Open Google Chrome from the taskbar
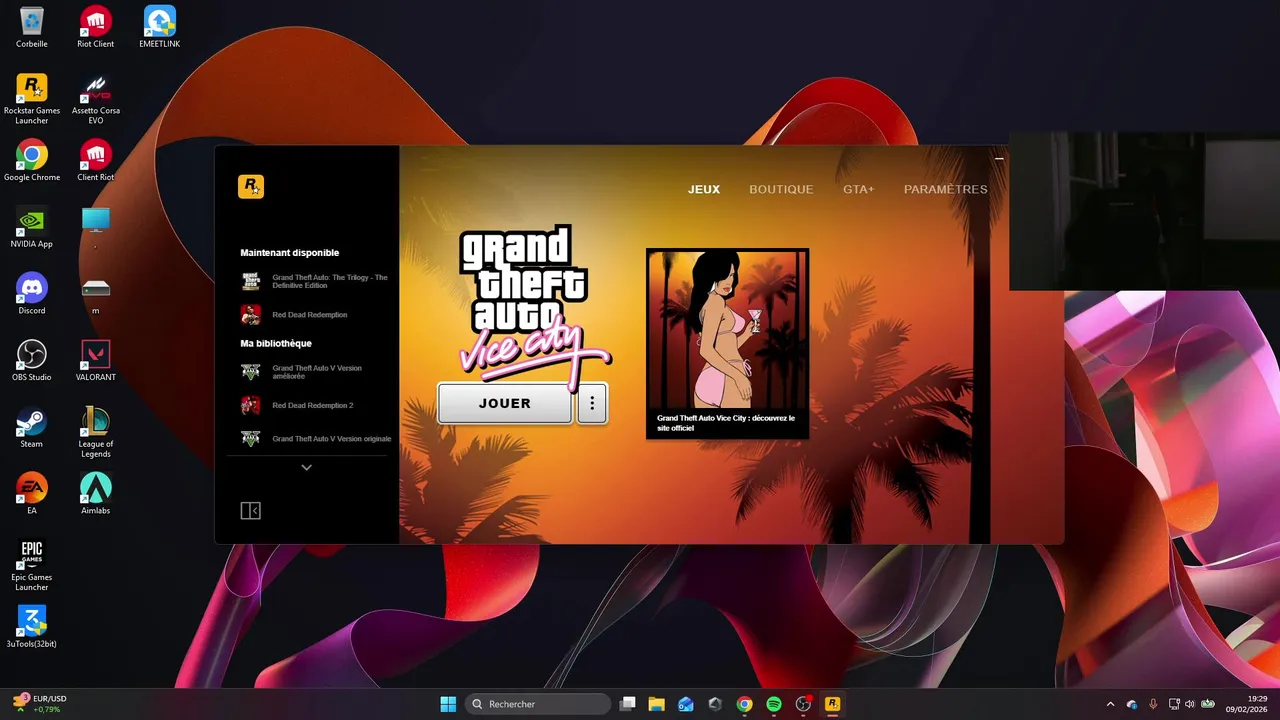Image resolution: width=1280 pixels, height=720 pixels. (x=744, y=704)
